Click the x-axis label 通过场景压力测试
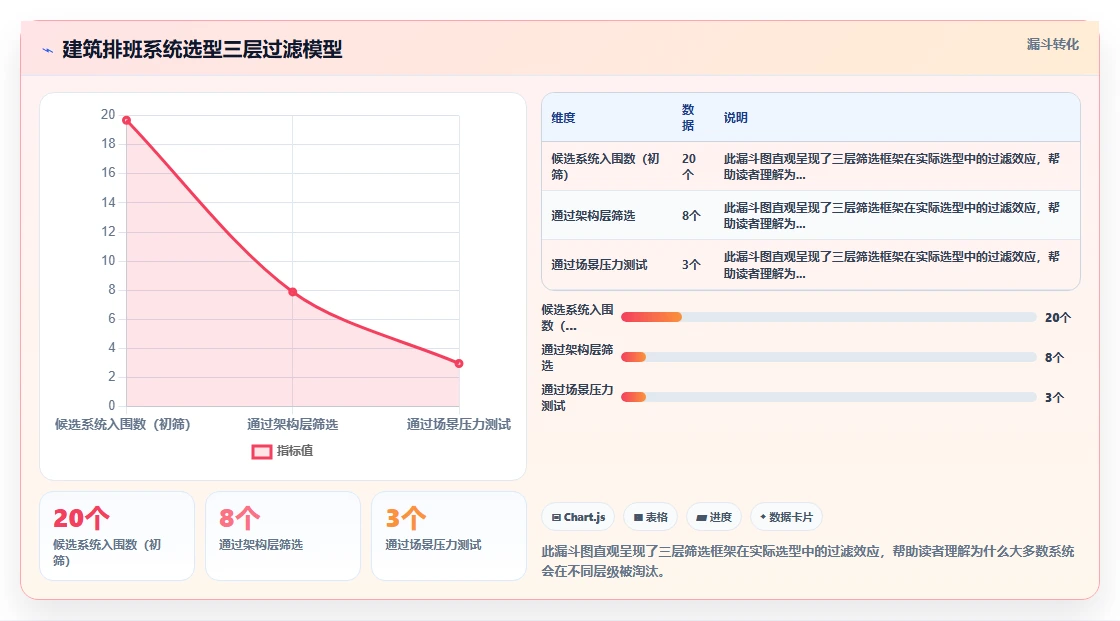The height and width of the screenshot is (621, 1120). [x=459, y=424]
